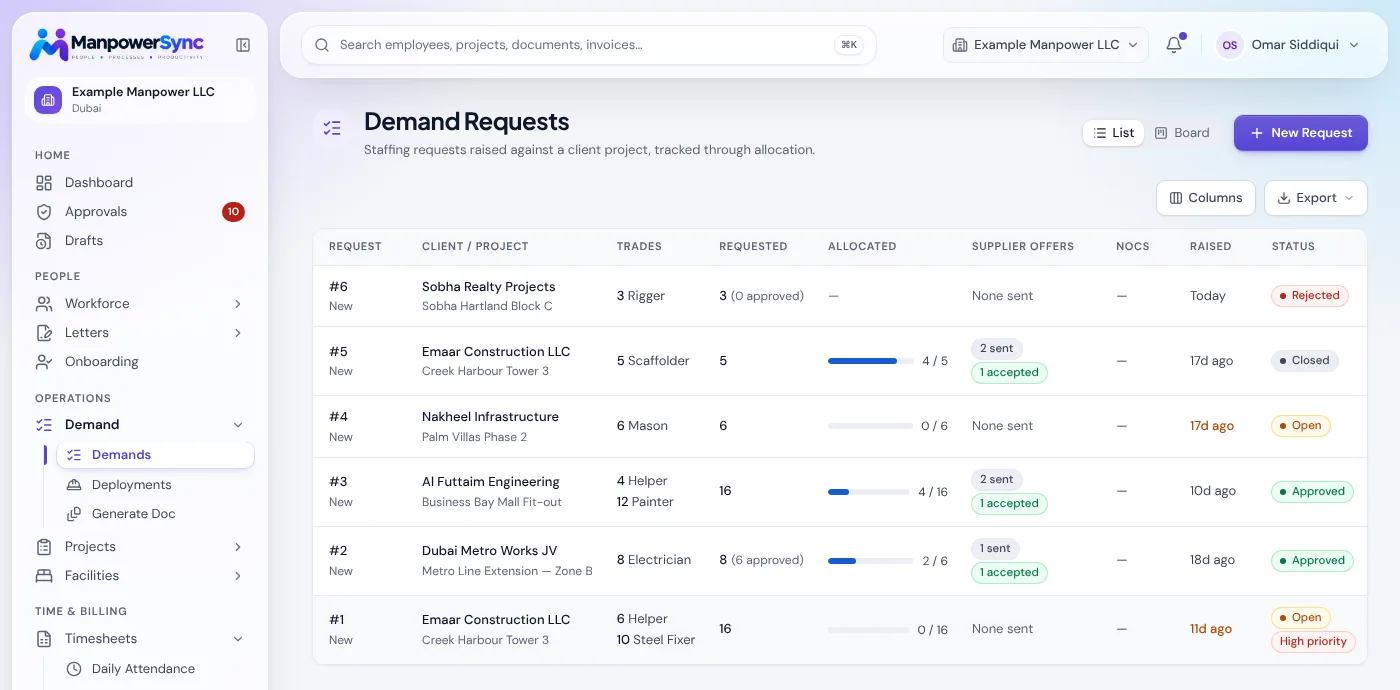The image size is (1400, 690).
Task: Click the Timesheets document icon
Action: click(x=44, y=639)
